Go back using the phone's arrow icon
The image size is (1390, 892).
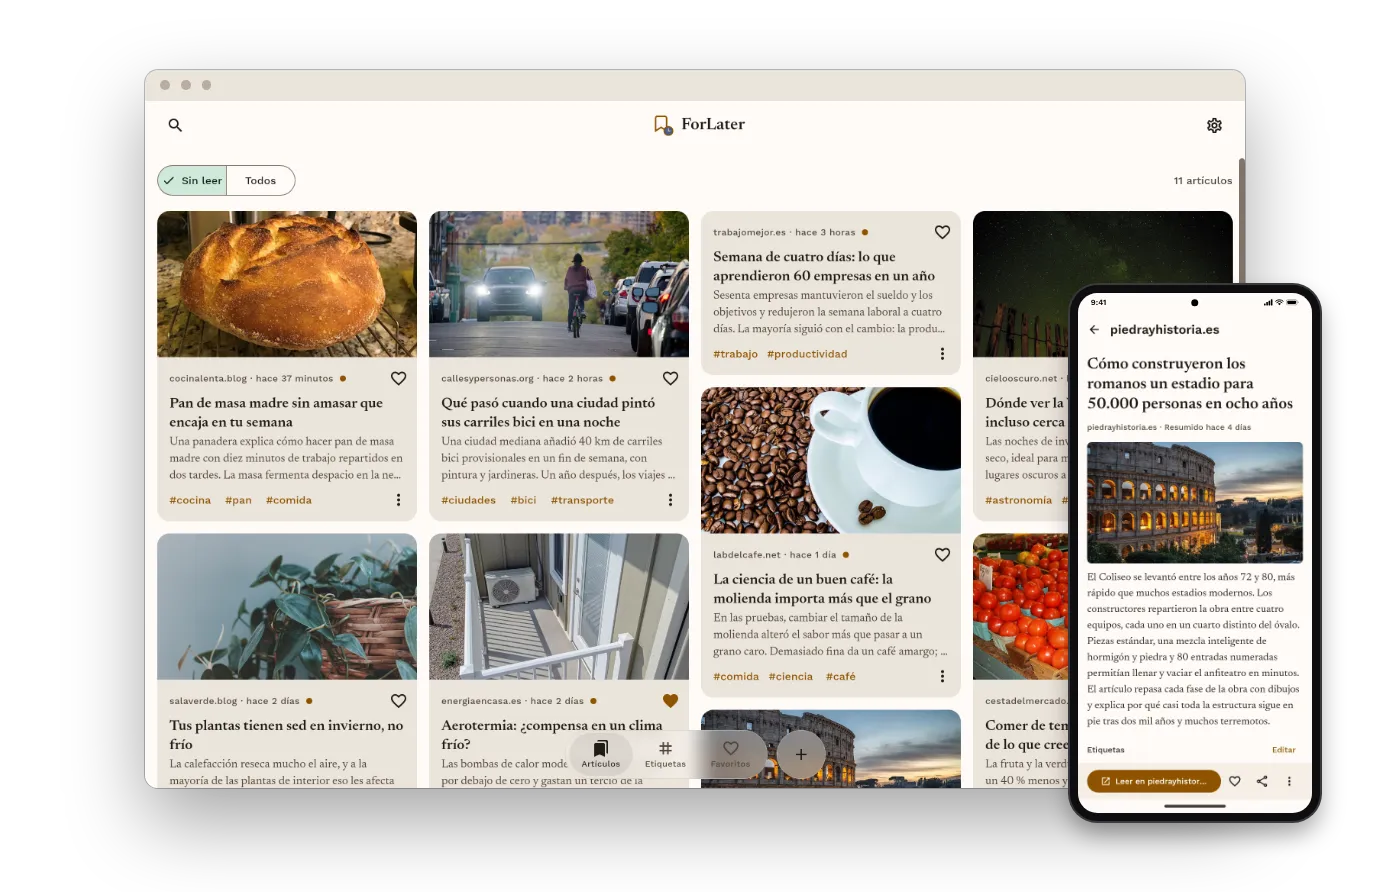pos(1094,329)
